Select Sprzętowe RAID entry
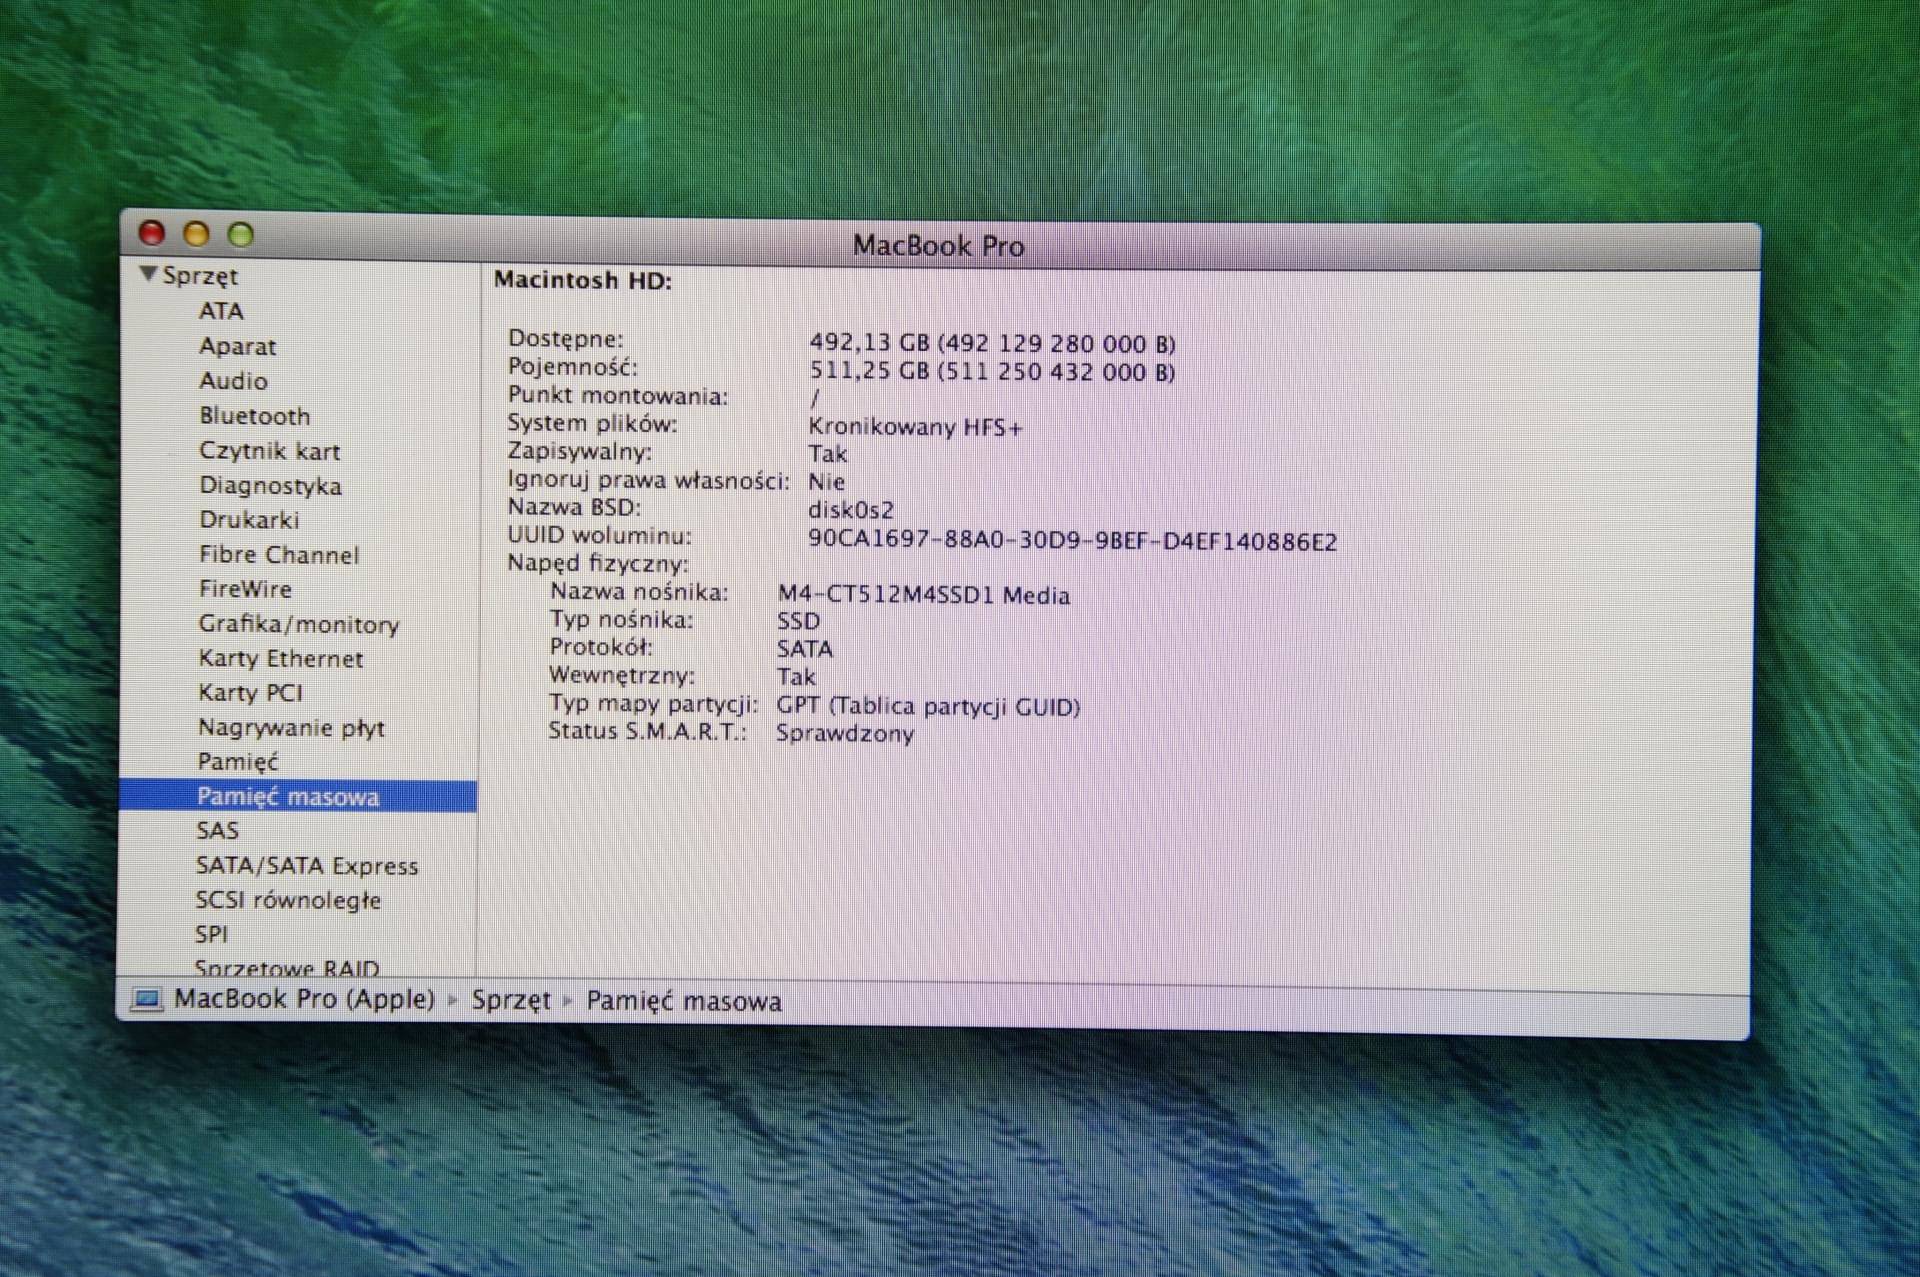Image resolution: width=1920 pixels, height=1277 pixels. point(286,968)
